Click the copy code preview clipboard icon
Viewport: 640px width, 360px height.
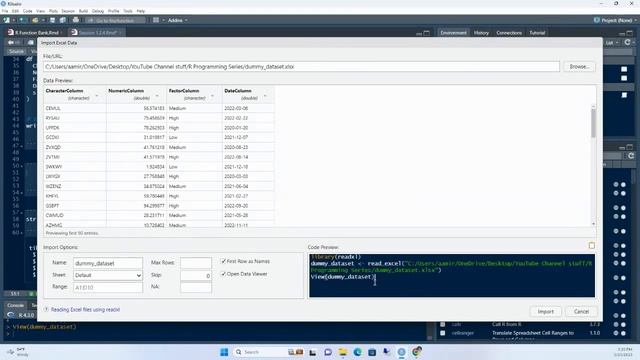(591, 246)
